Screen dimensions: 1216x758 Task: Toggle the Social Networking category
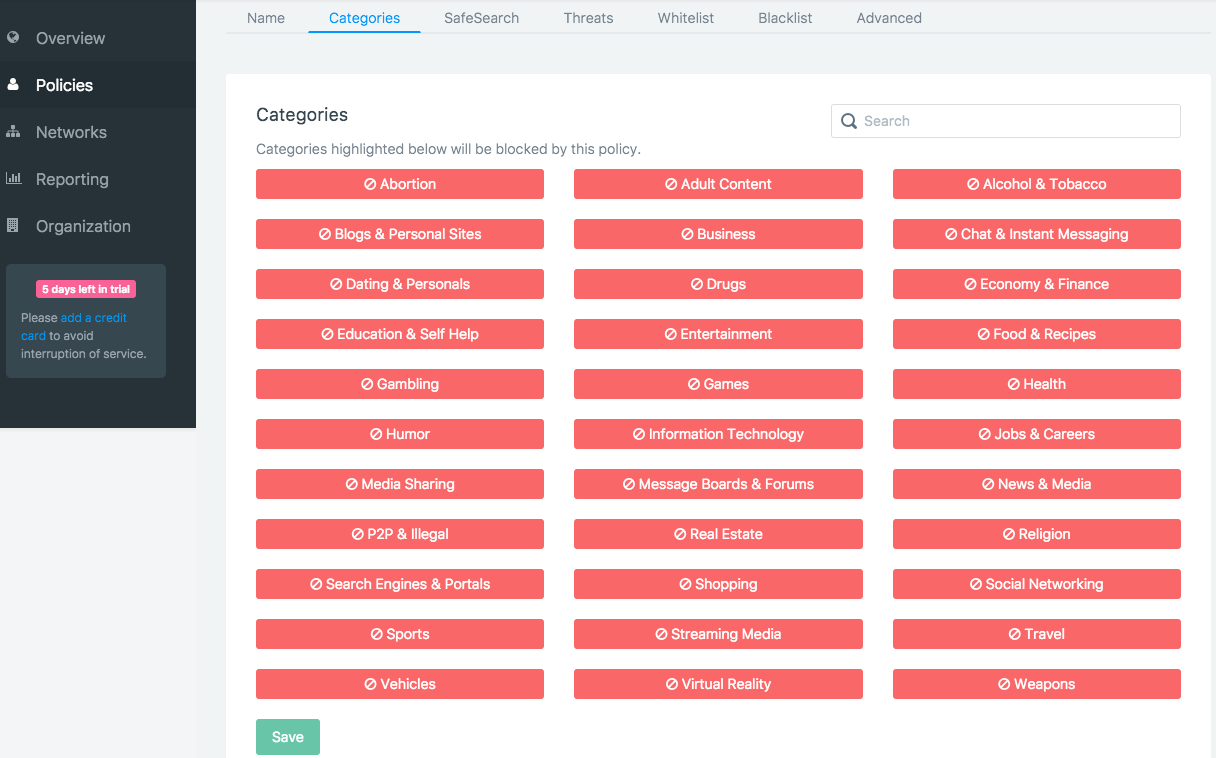click(1037, 584)
